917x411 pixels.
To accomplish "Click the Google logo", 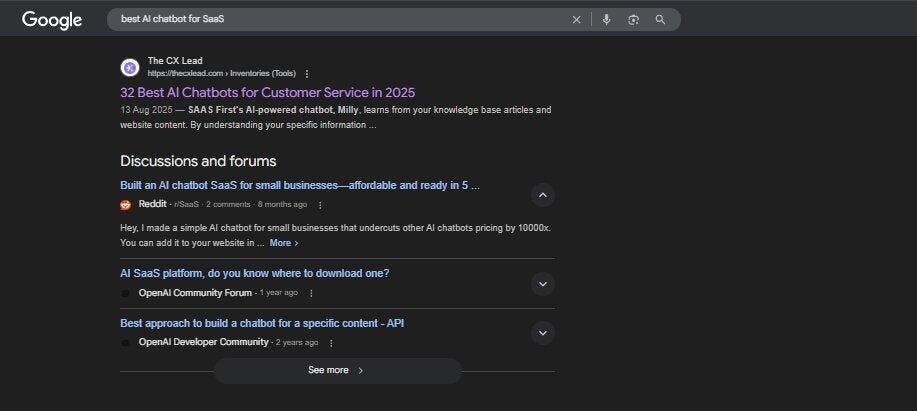I will tap(52, 20).
